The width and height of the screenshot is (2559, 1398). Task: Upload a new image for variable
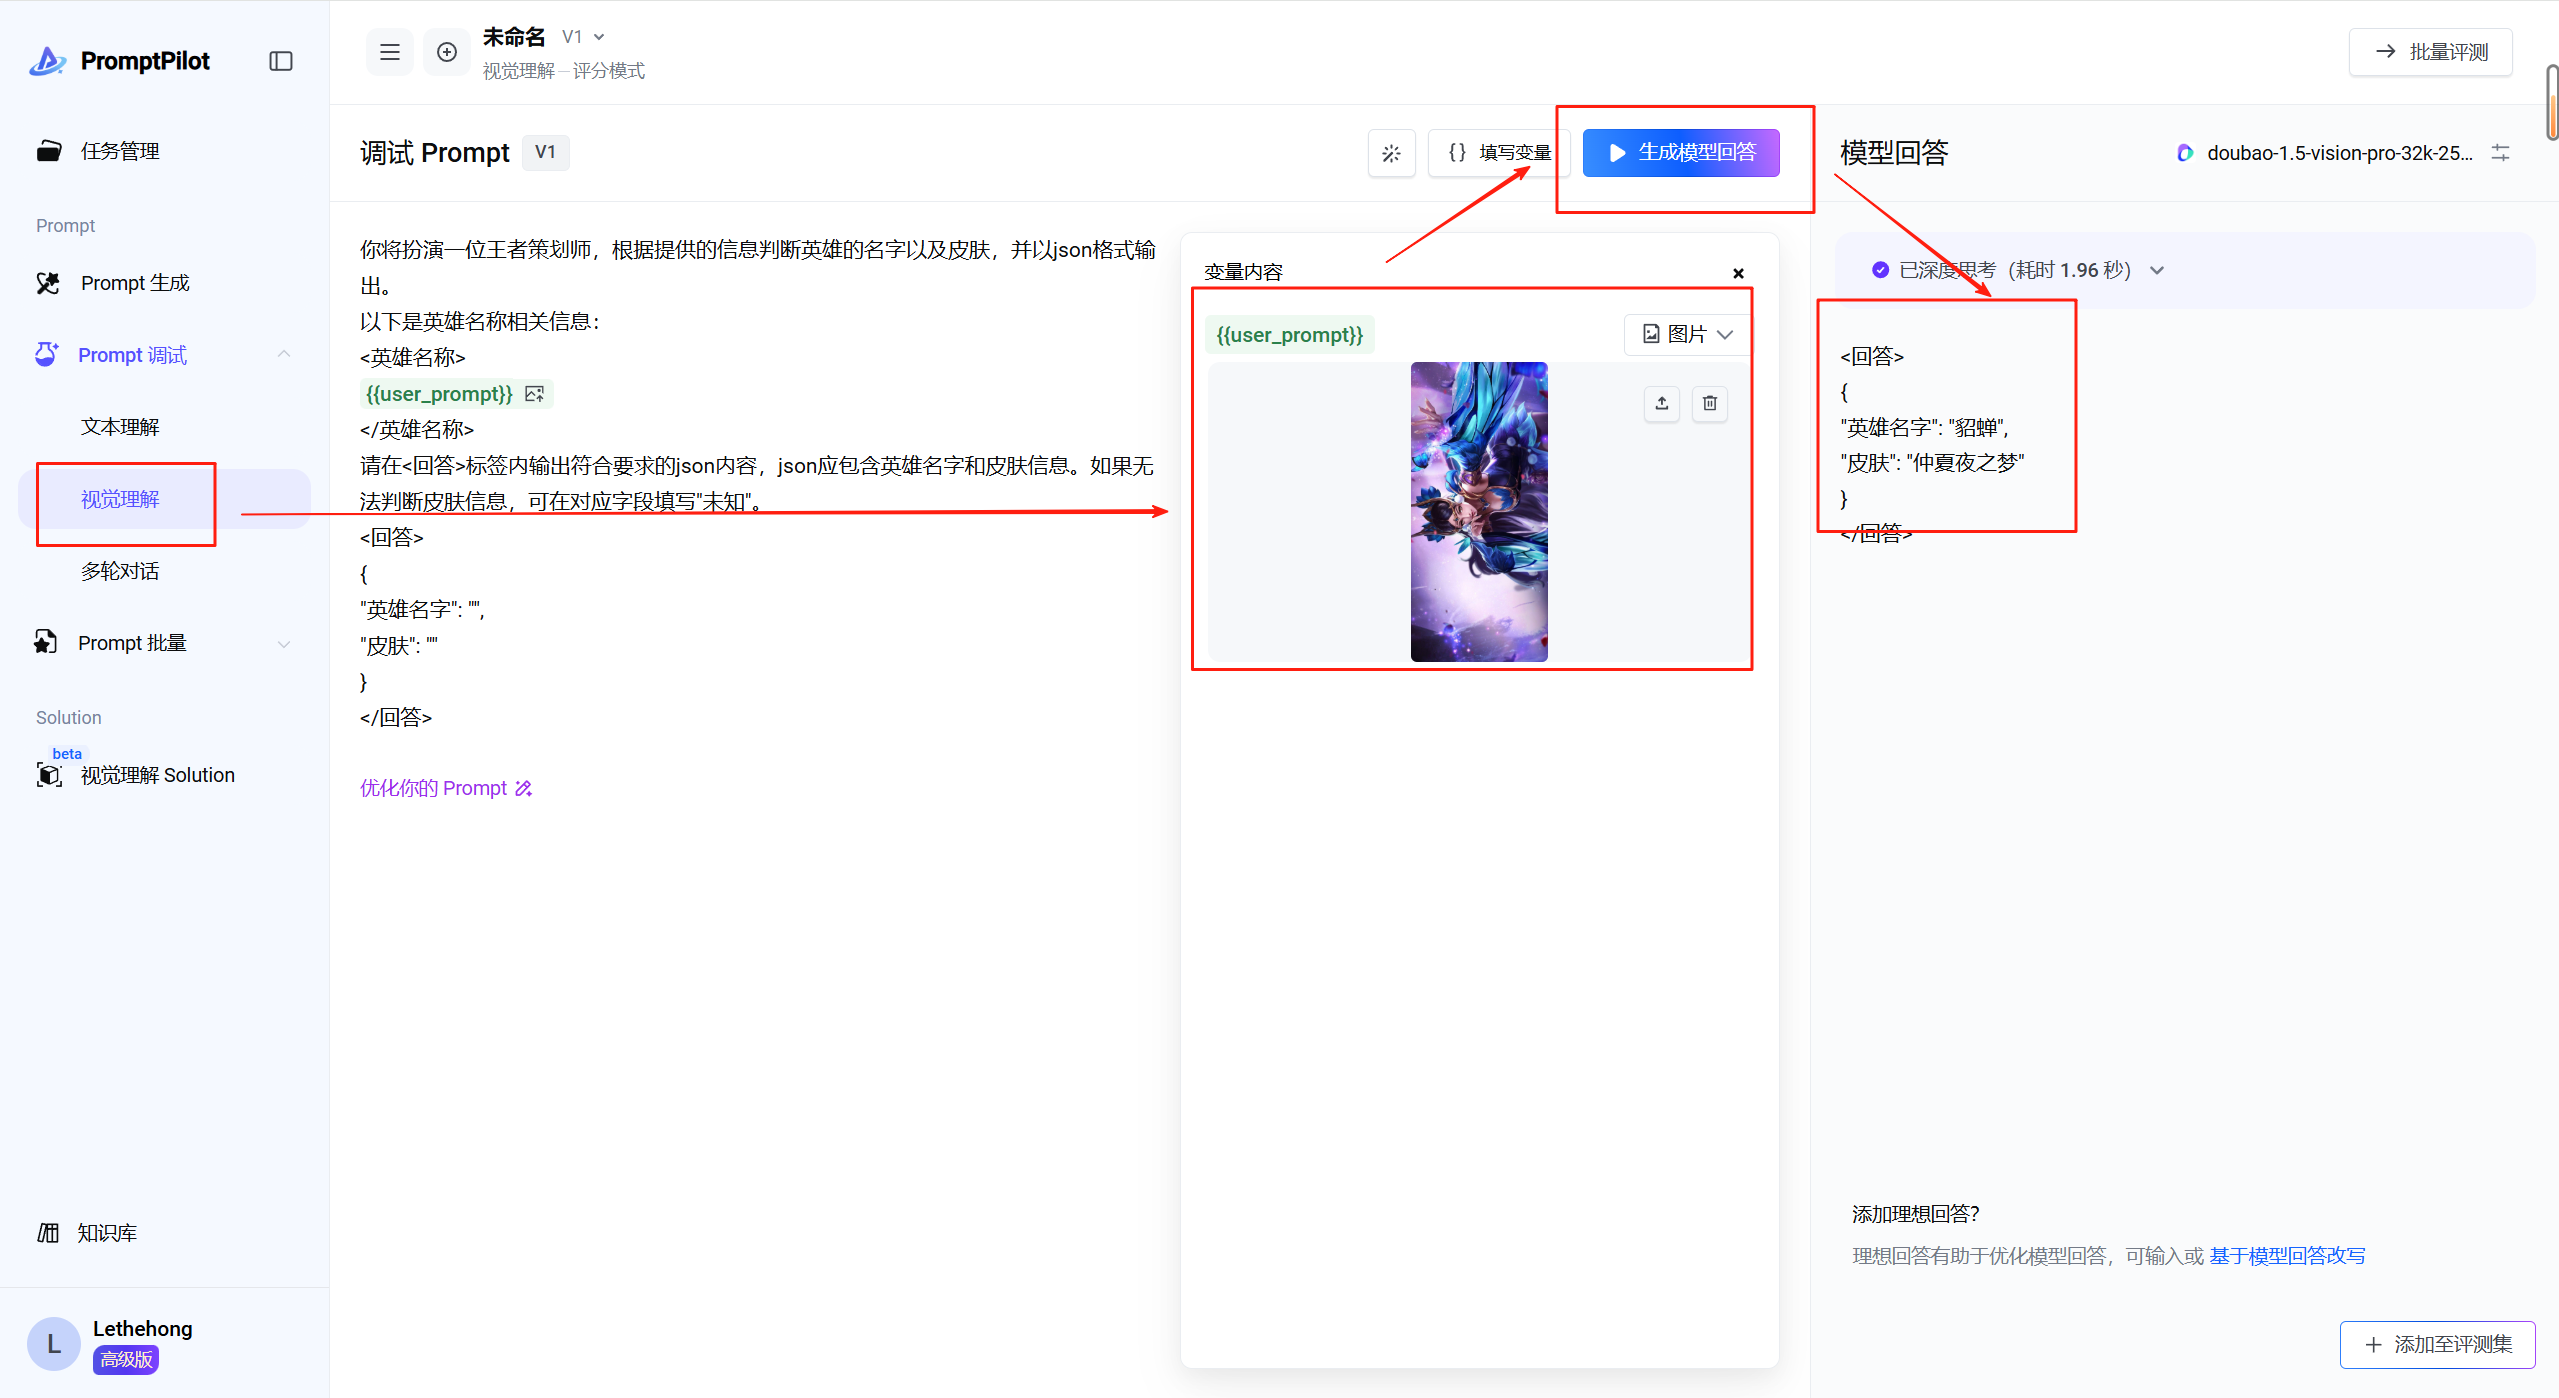point(1661,403)
